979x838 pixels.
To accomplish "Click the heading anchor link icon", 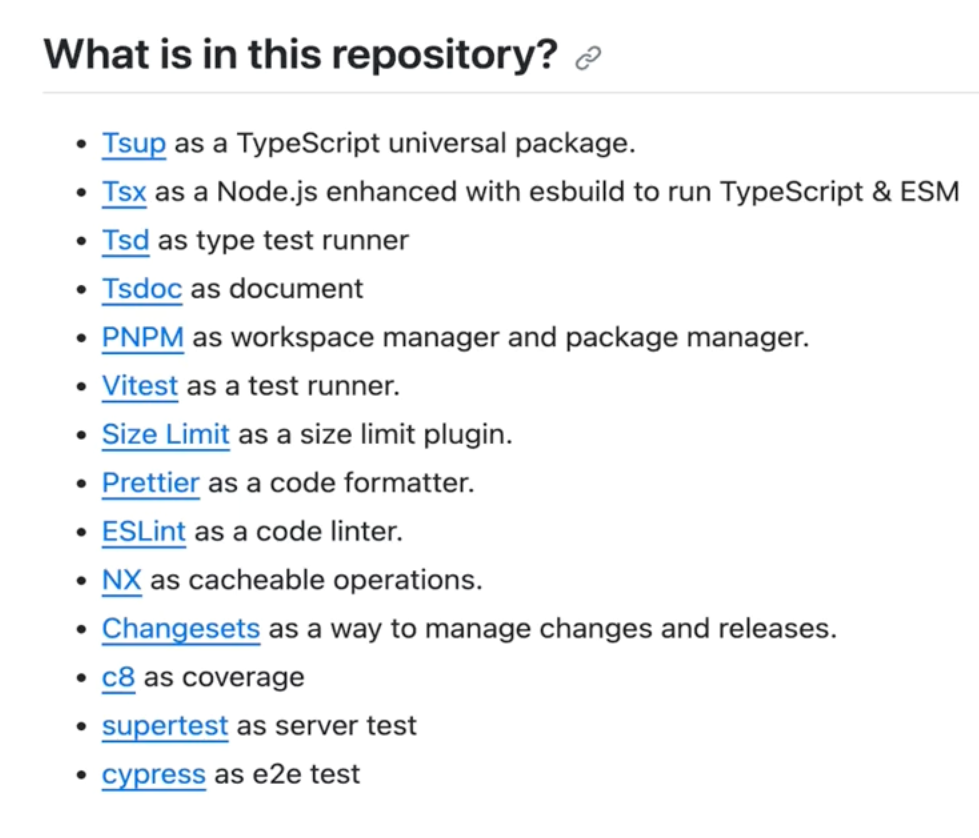I will tap(589, 59).
